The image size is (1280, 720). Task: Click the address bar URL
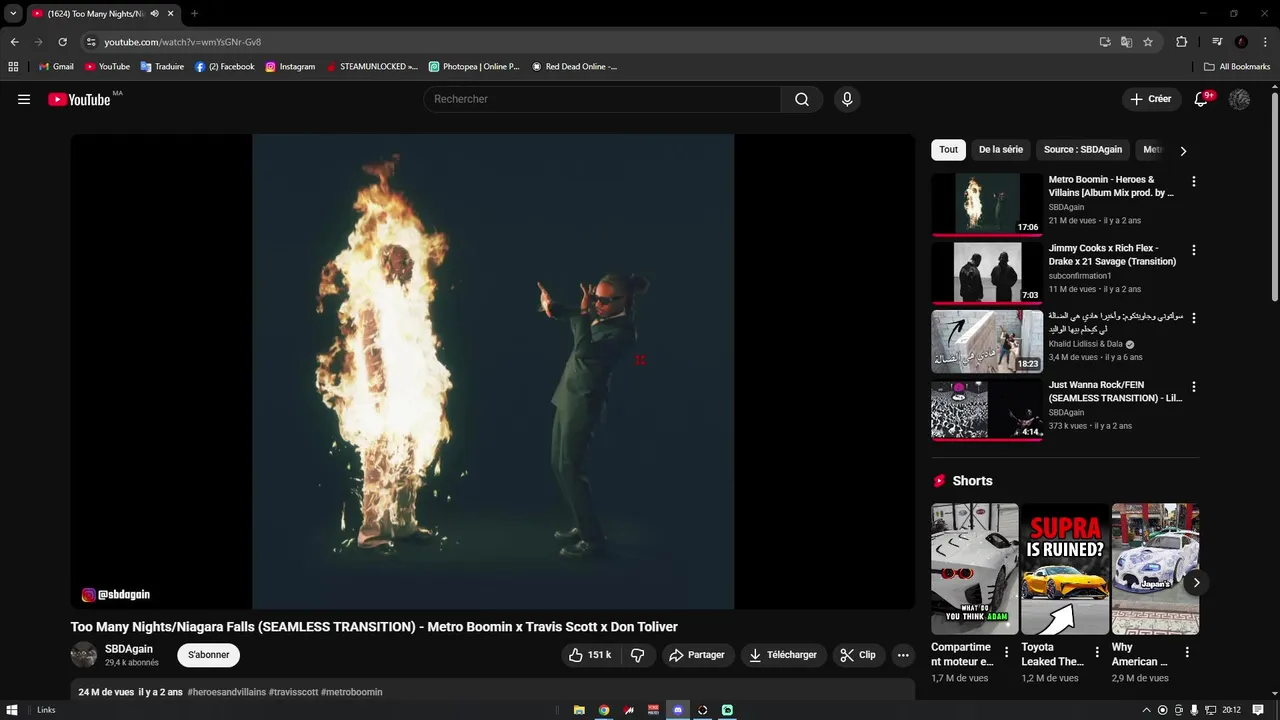coord(183,42)
